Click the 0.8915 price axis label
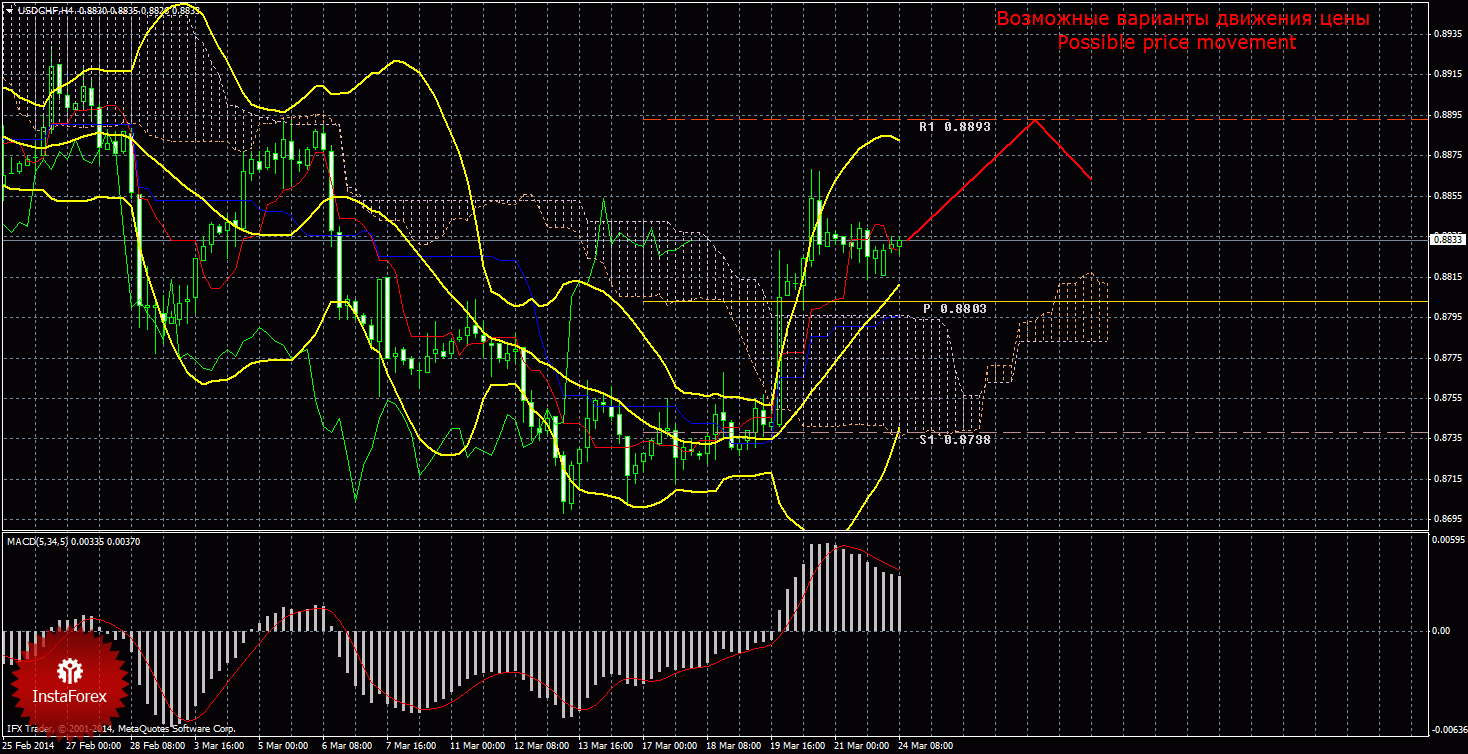Image resolution: width=1468 pixels, height=754 pixels. 1447,74
